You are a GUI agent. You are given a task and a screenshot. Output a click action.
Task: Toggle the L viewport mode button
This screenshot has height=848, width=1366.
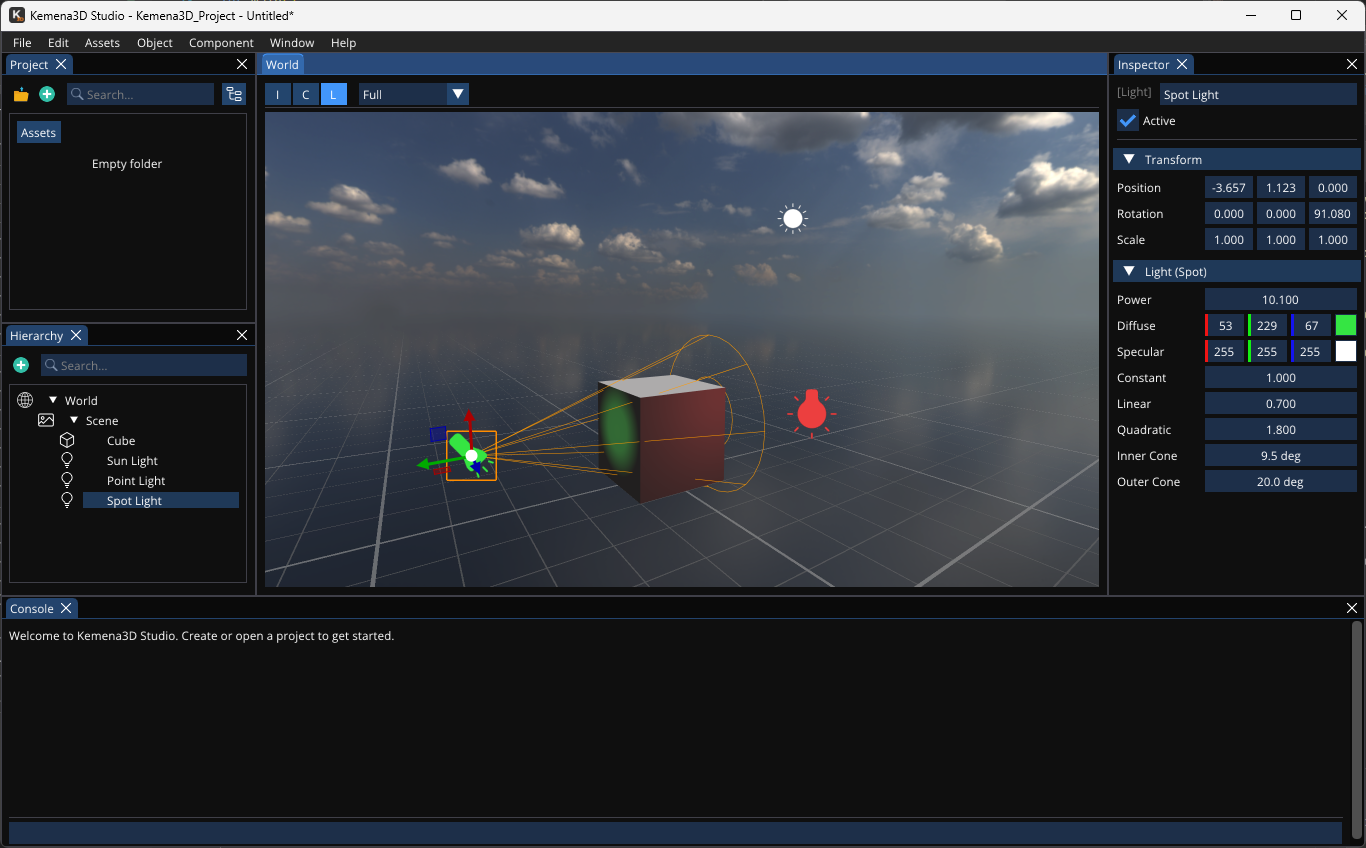(333, 95)
